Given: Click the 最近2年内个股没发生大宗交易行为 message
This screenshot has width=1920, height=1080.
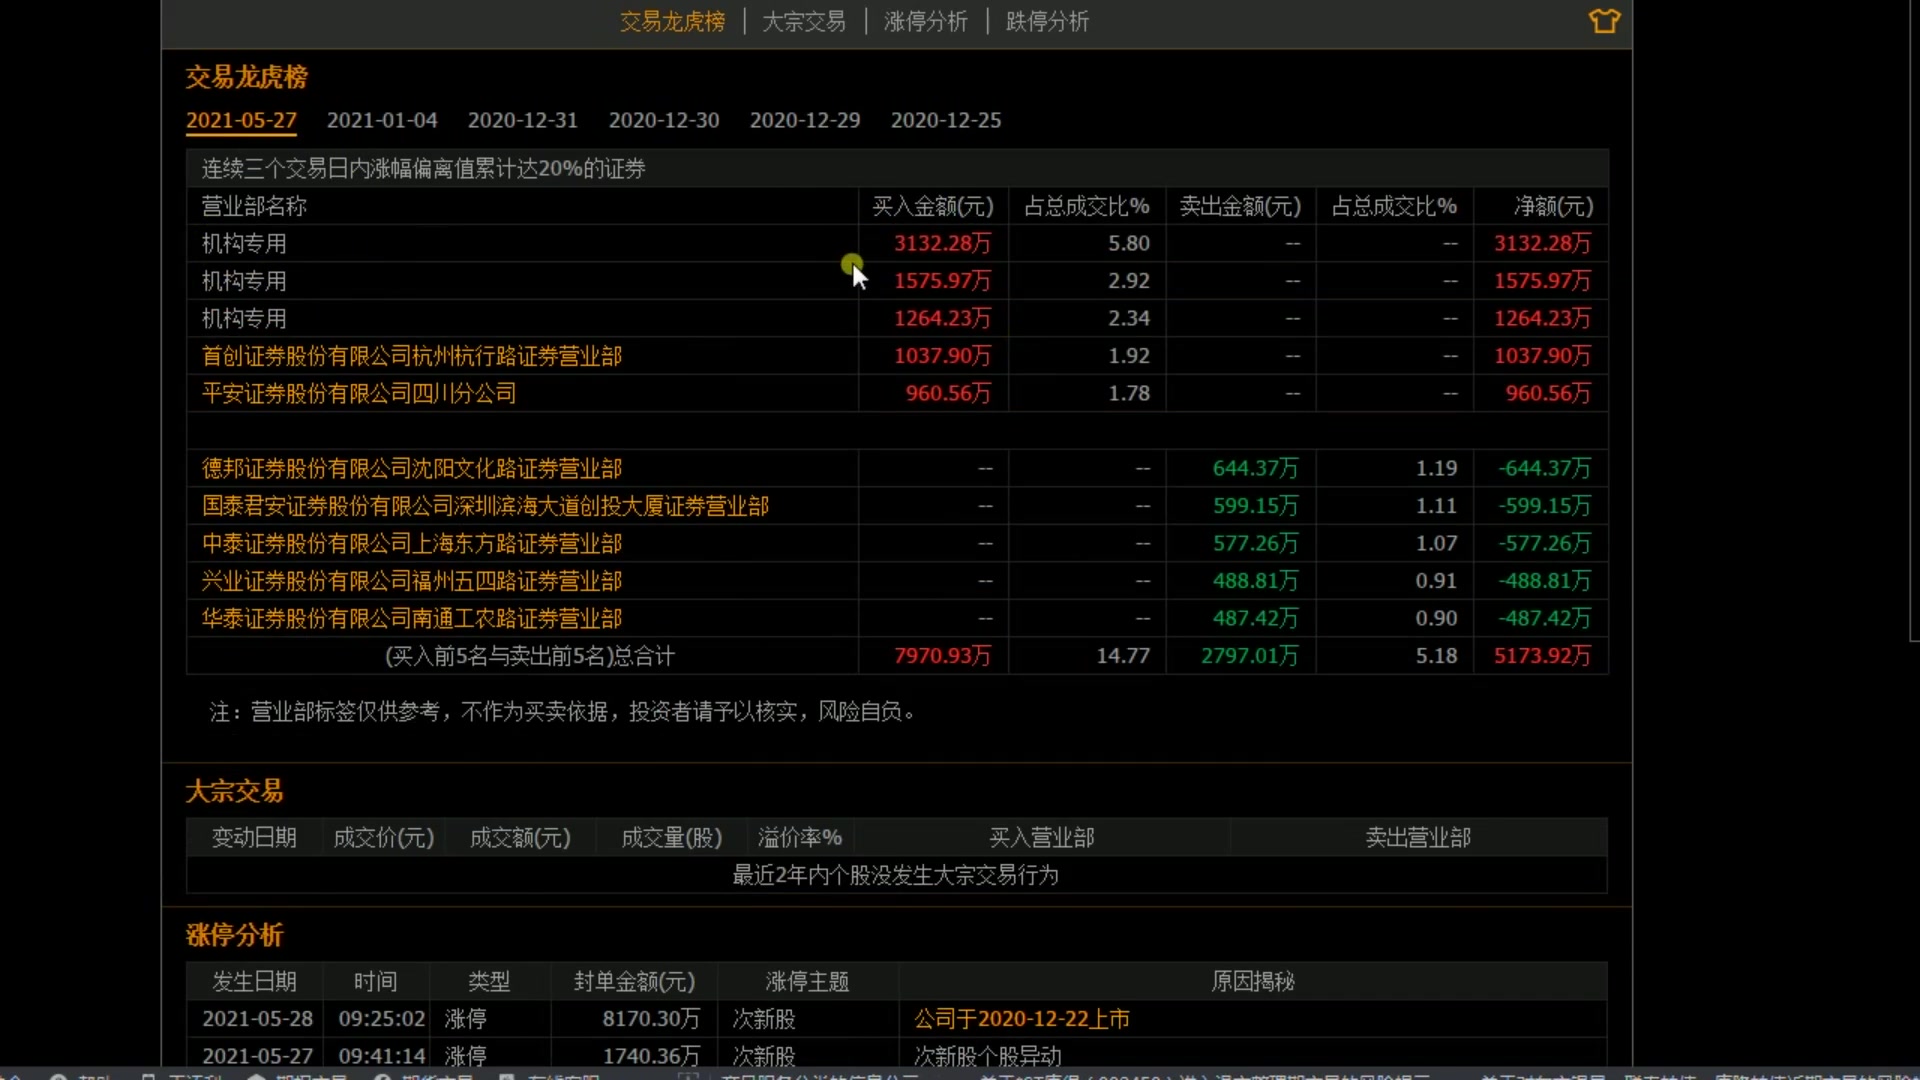Looking at the screenshot, I should 896,875.
